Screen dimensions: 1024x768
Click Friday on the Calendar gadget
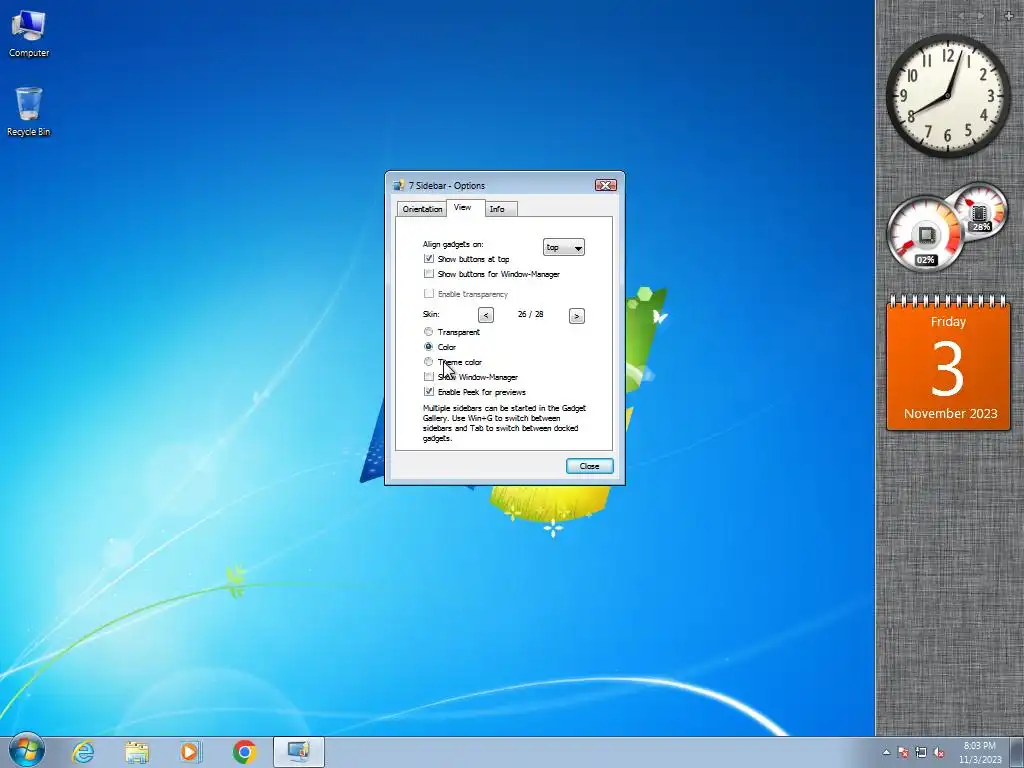pos(948,321)
